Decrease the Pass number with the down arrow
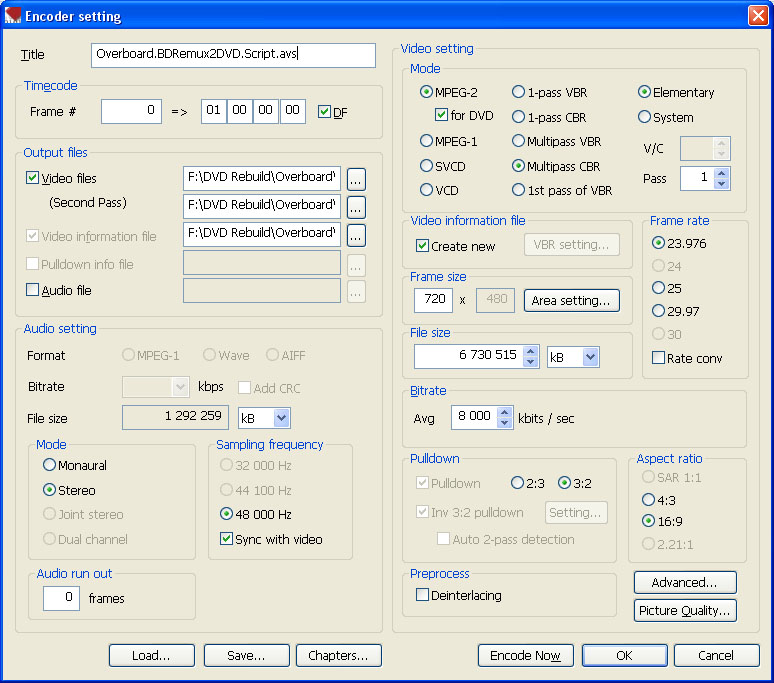This screenshot has height=683, width=774. (722, 184)
